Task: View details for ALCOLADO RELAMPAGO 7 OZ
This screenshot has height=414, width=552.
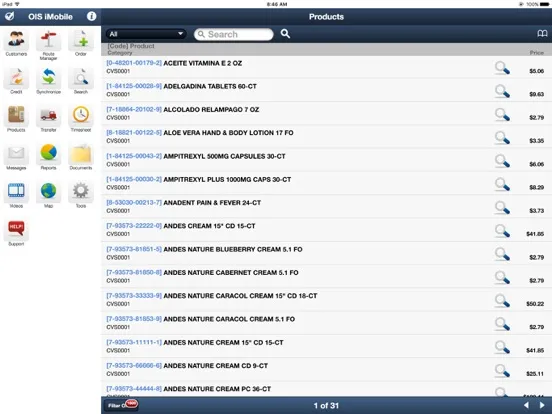Action: tap(502, 114)
